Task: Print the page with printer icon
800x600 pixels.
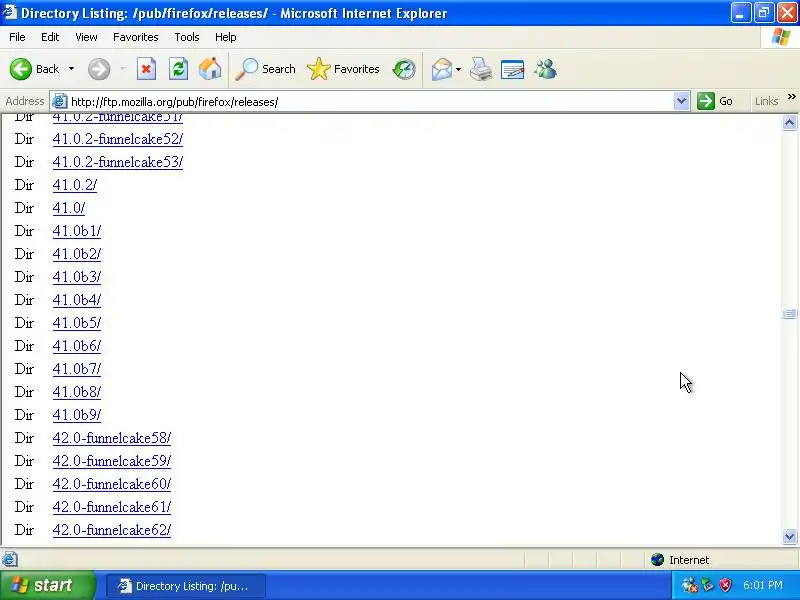Action: tap(481, 69)
